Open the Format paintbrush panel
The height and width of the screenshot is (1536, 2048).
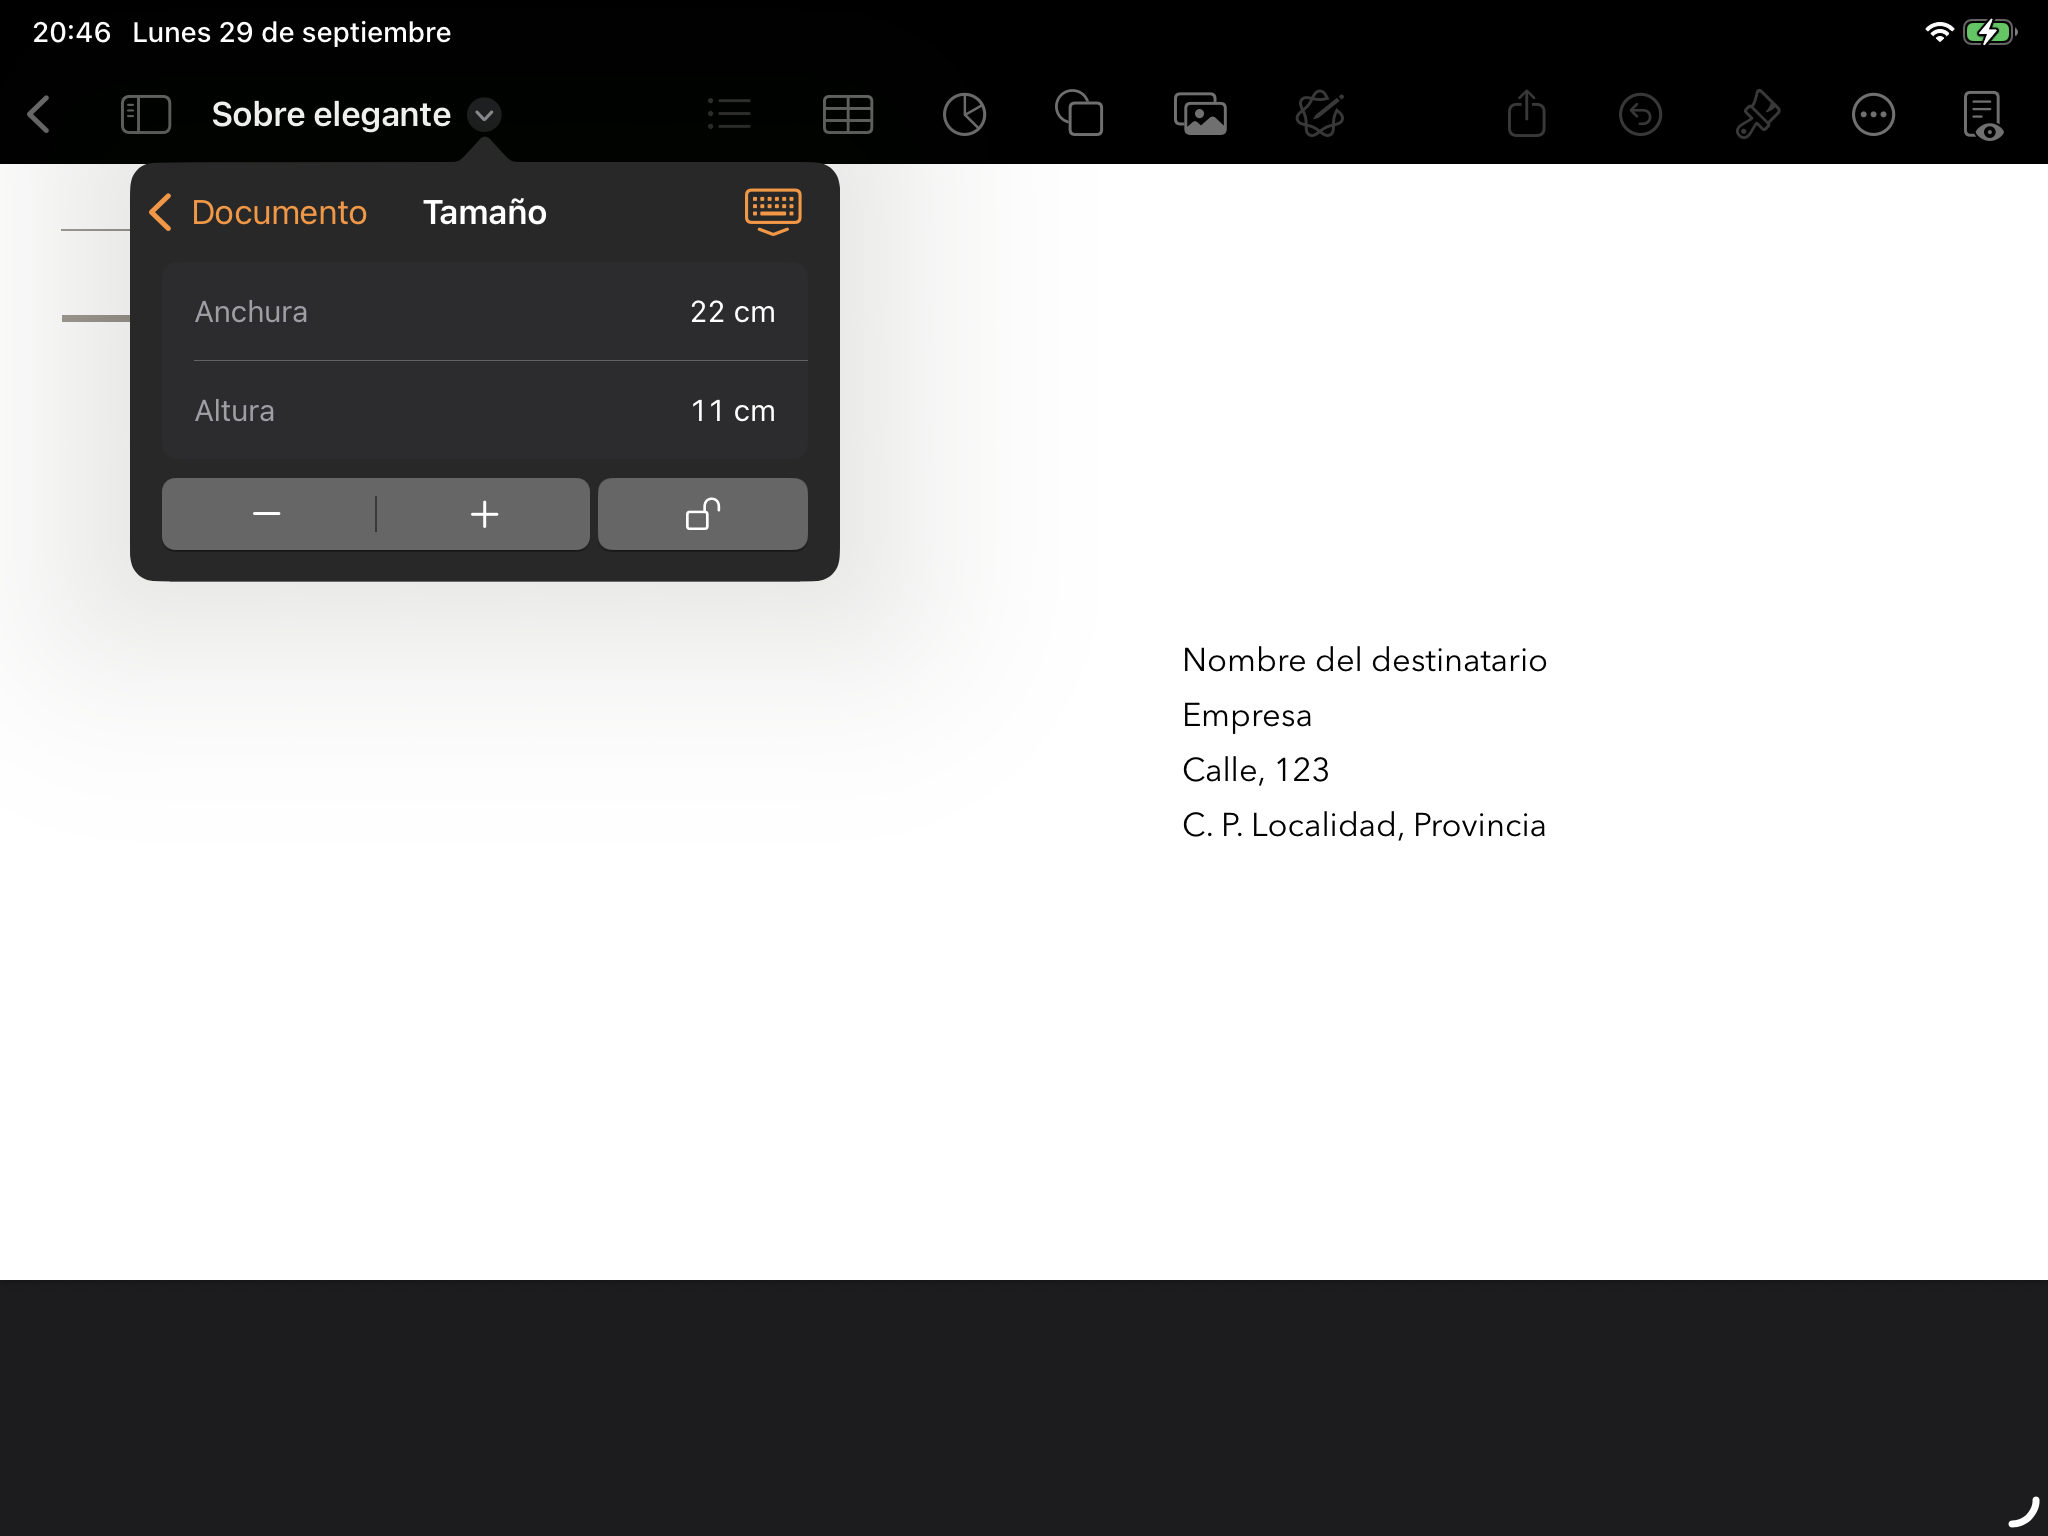[x=1757, y=114]
